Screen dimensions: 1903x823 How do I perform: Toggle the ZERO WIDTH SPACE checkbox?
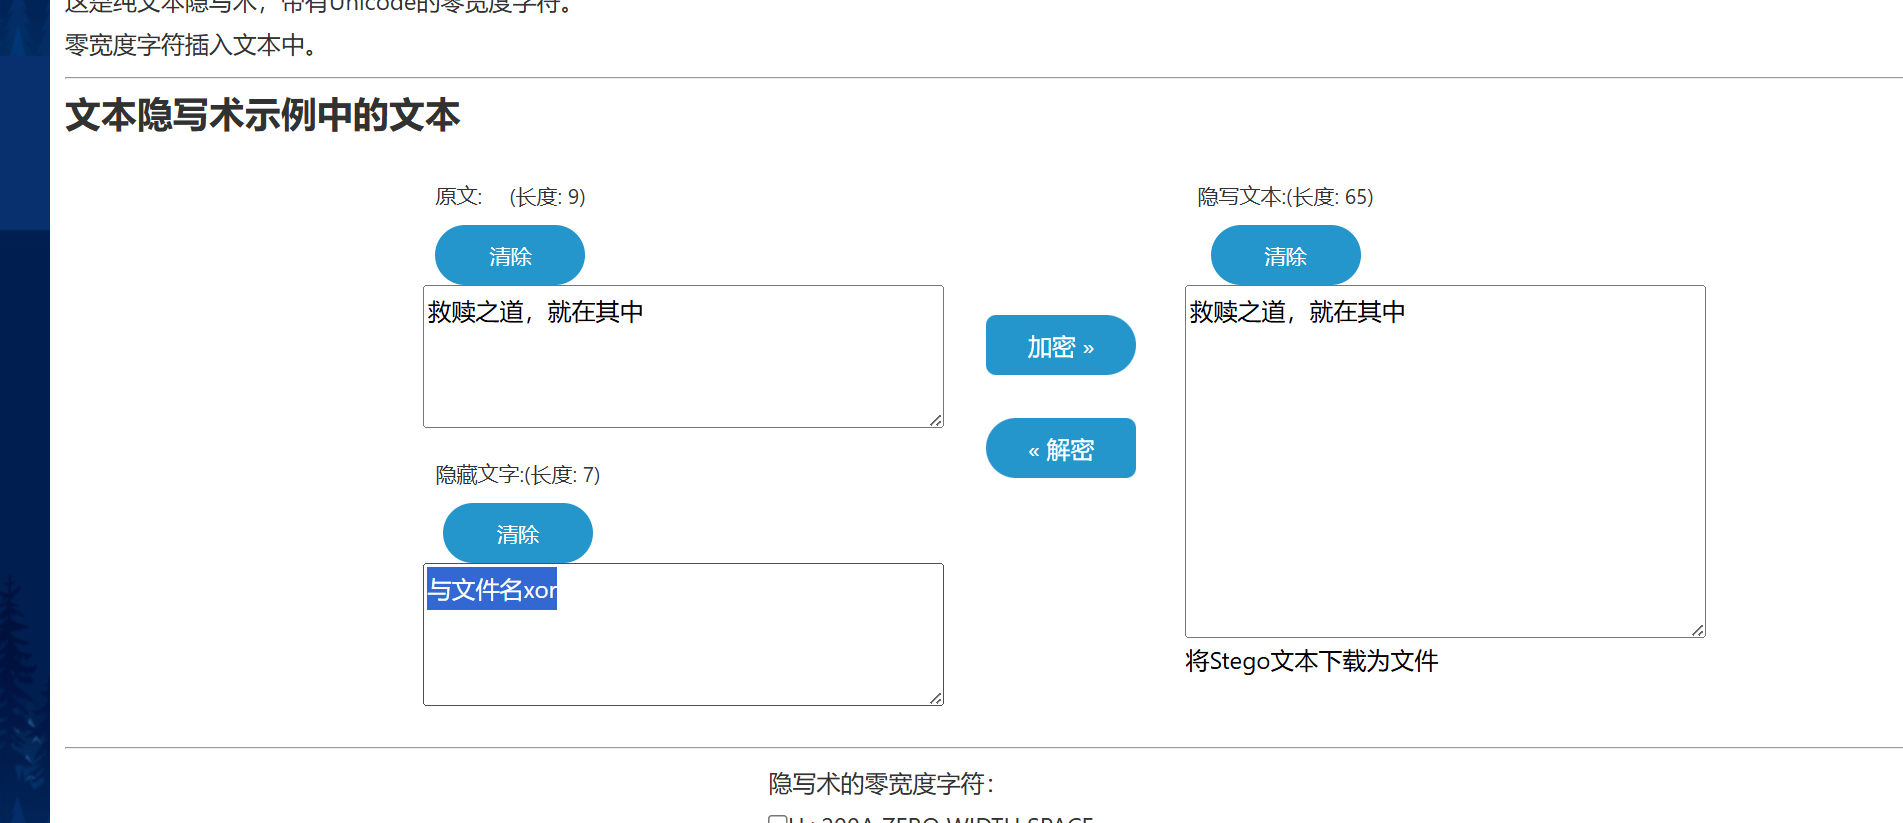(x=777, y=819)
